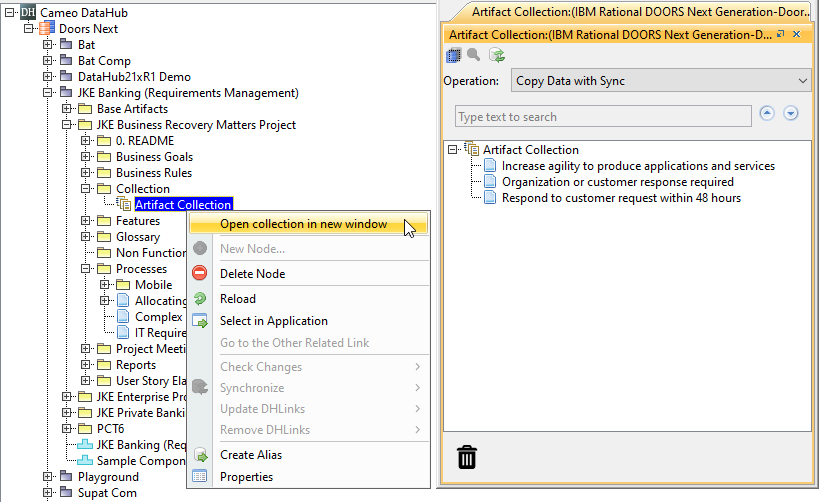
Task: Click the Sample Compon component icon
Action: click(85, 460)
